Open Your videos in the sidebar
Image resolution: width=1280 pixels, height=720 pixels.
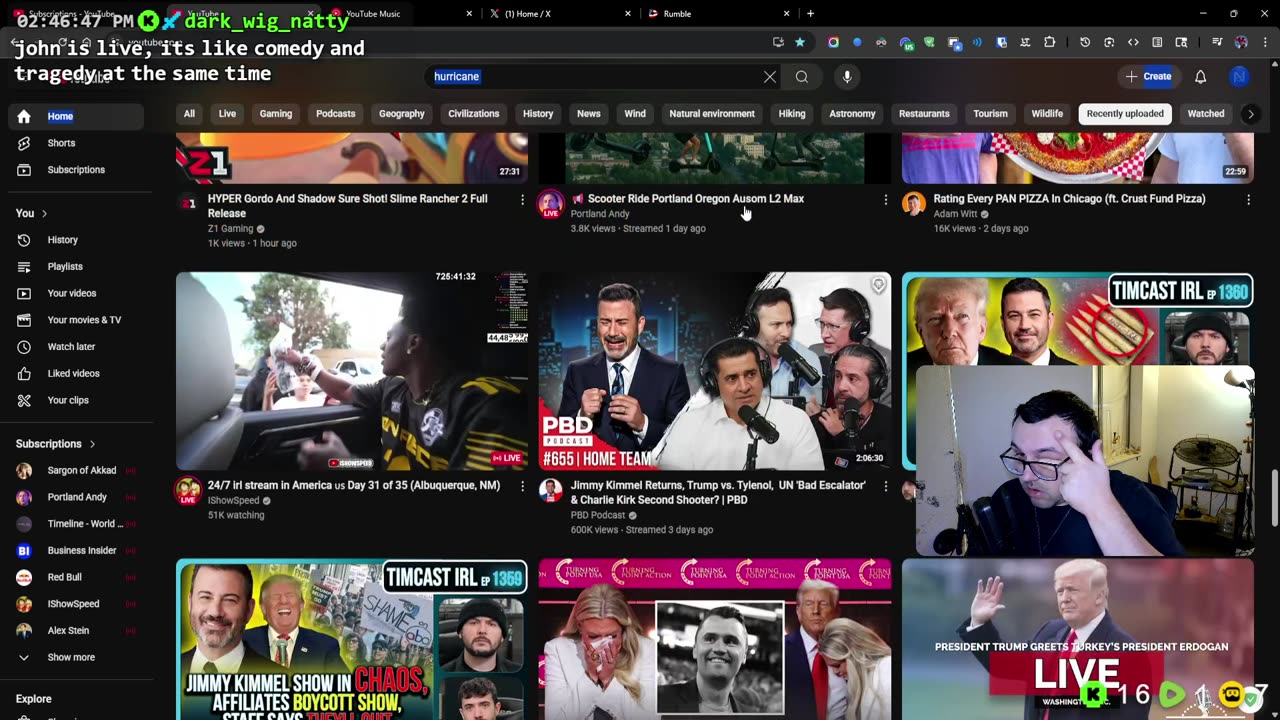(x=76, y=293)
